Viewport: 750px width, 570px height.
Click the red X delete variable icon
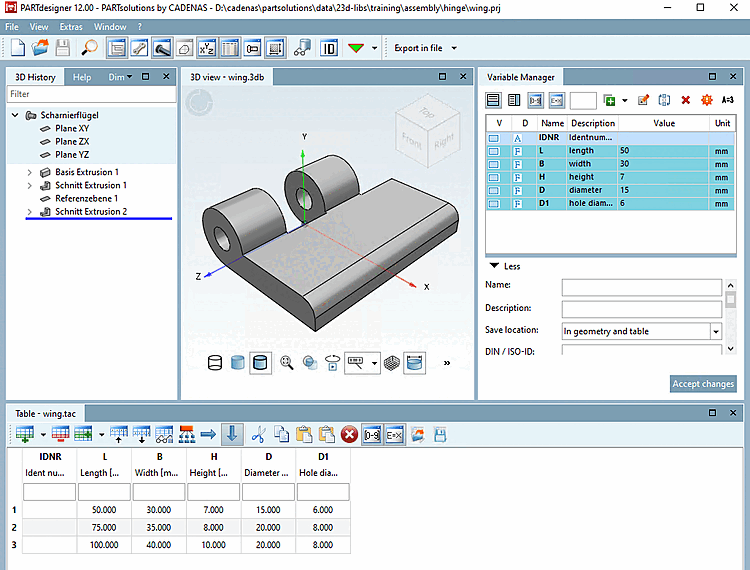point(685,100)
